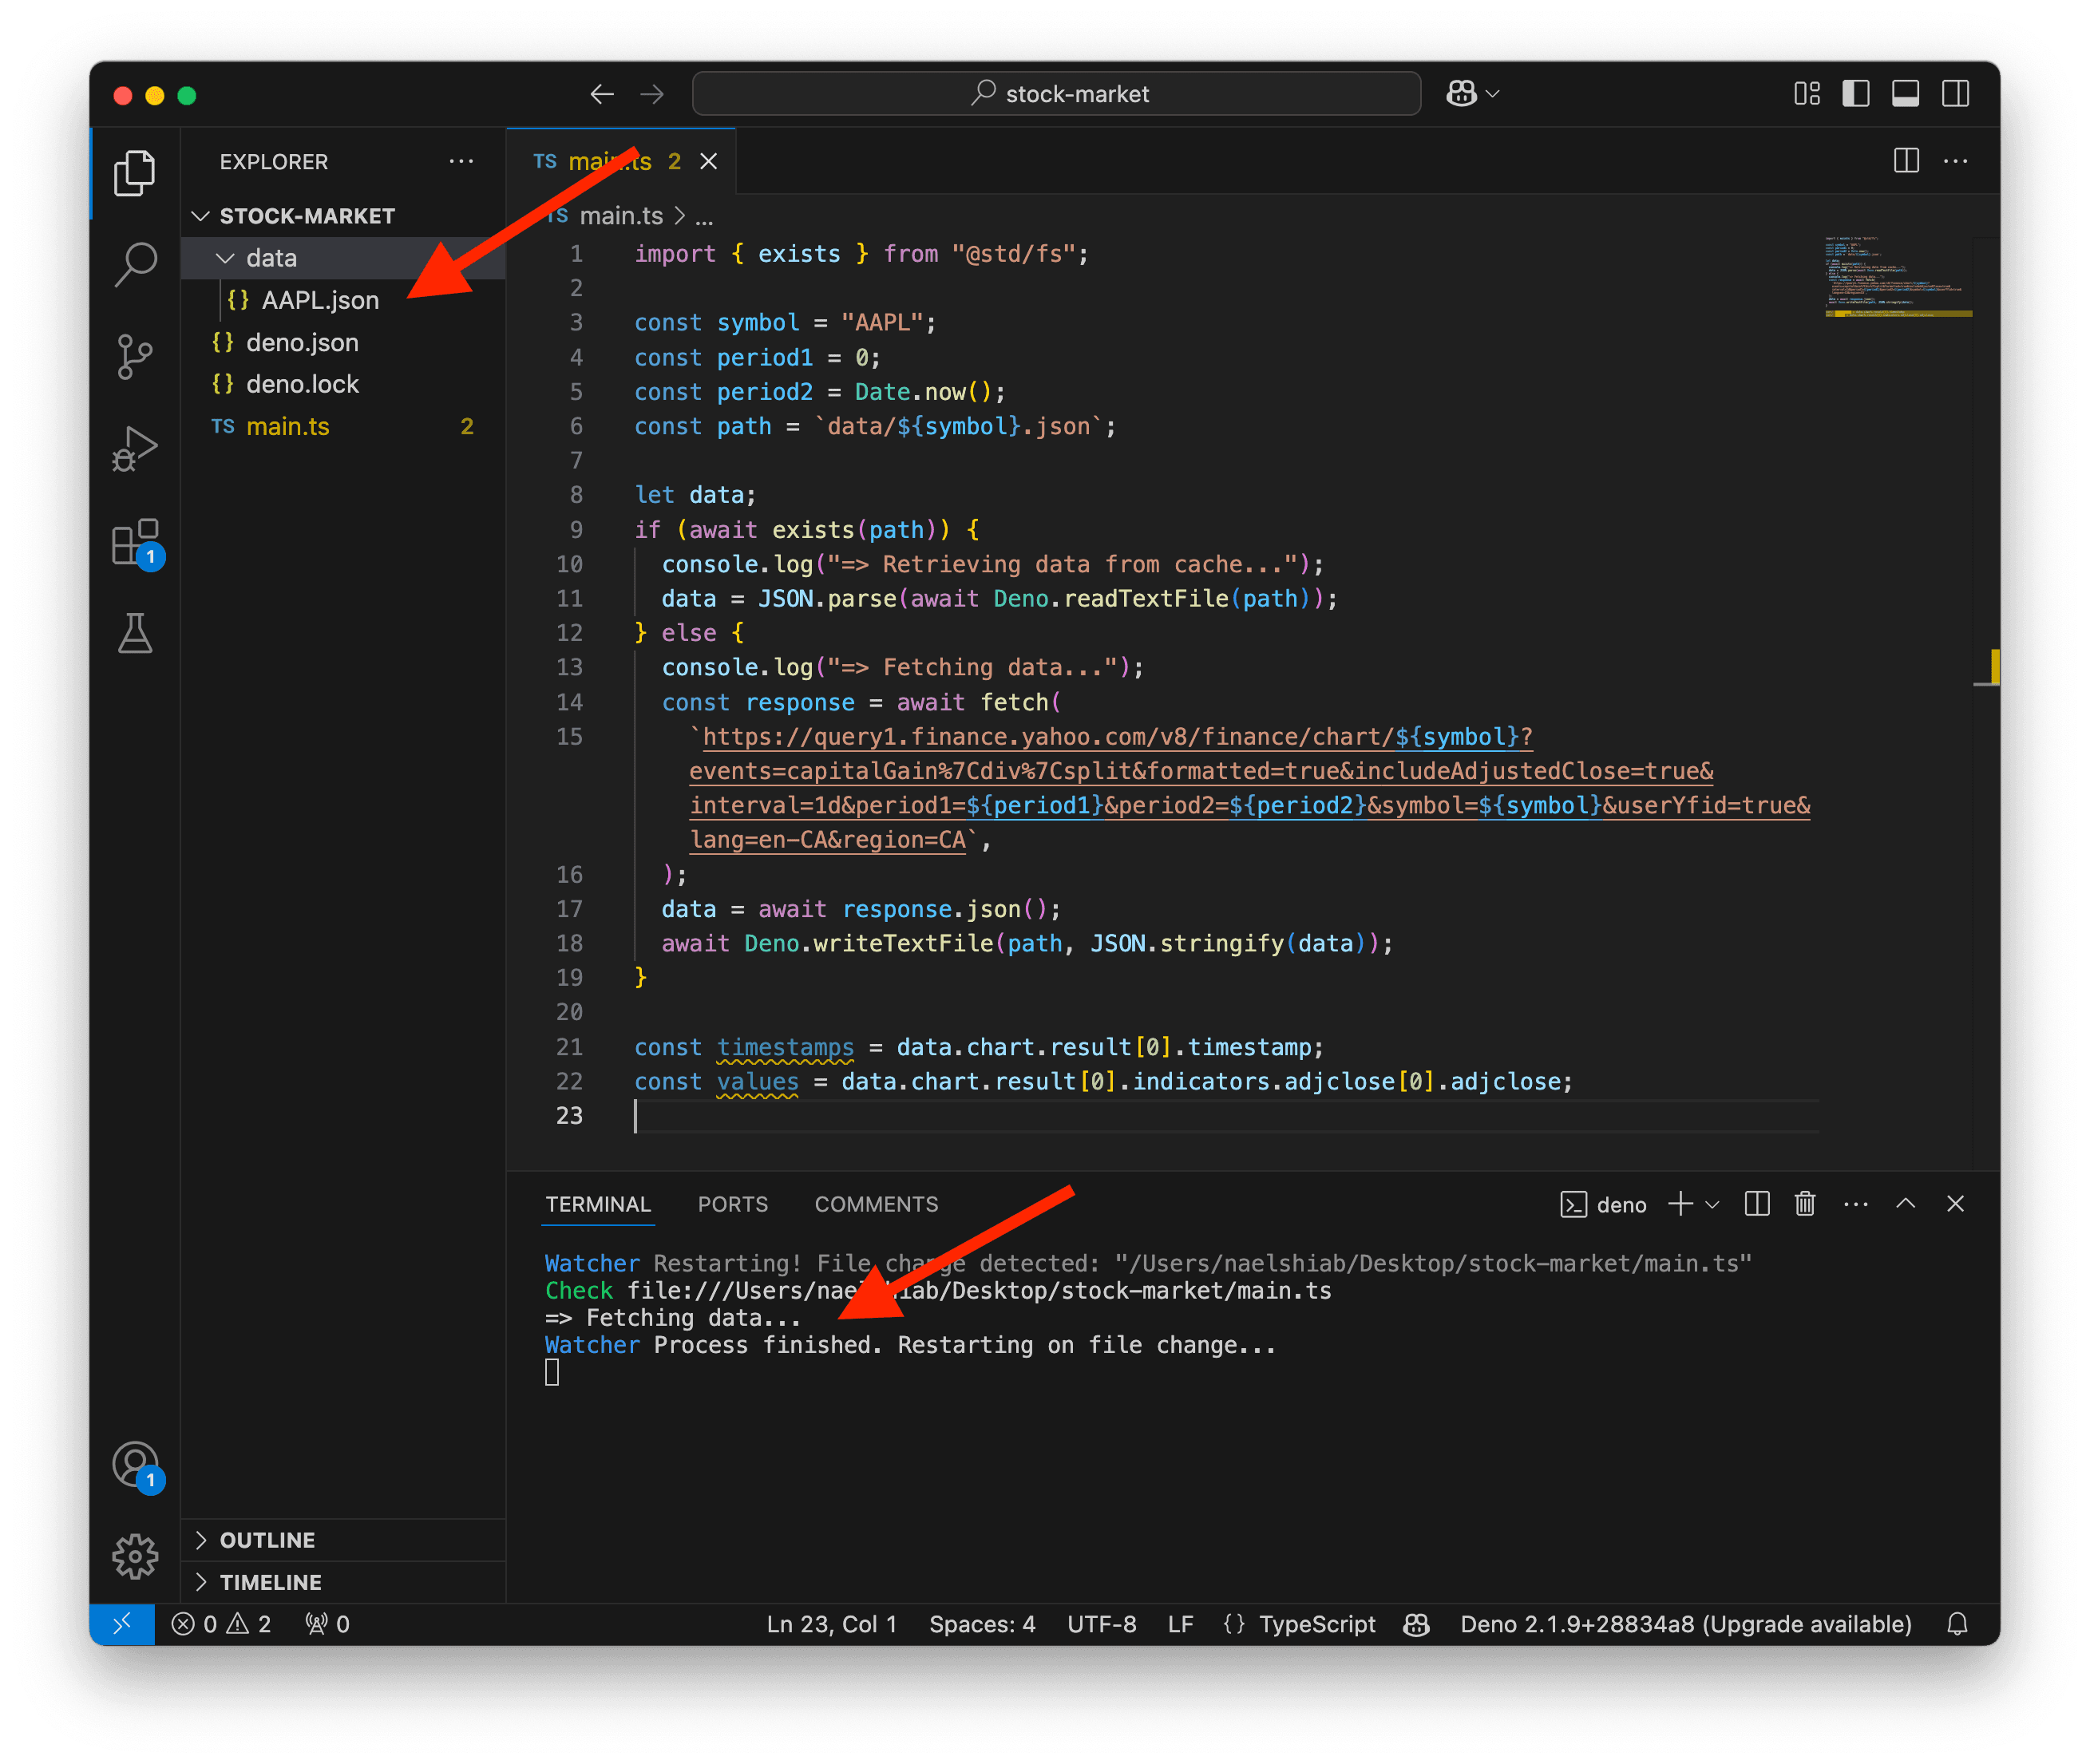Open deno.lock file
The width and height of the screenshot is (2090, 1764).
point(343,384)
